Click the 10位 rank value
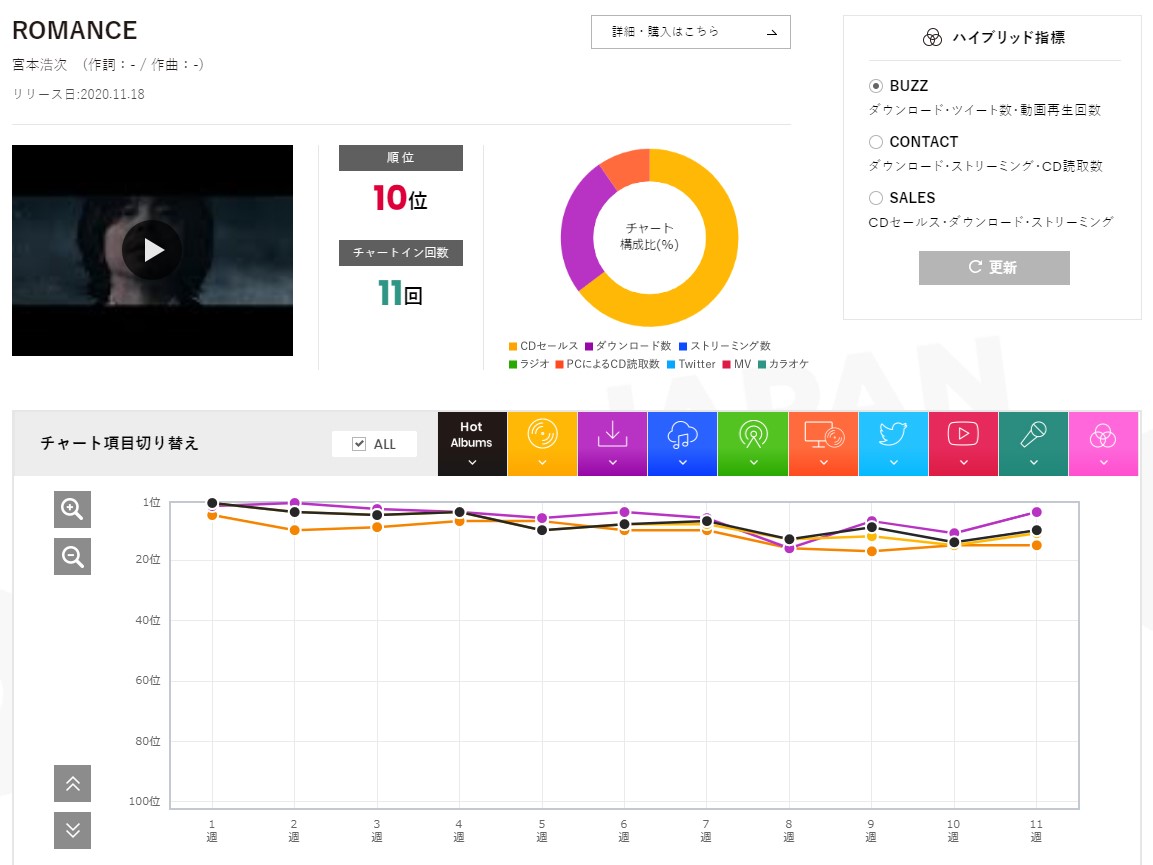The image size is (1153, 865). (400, 198)
